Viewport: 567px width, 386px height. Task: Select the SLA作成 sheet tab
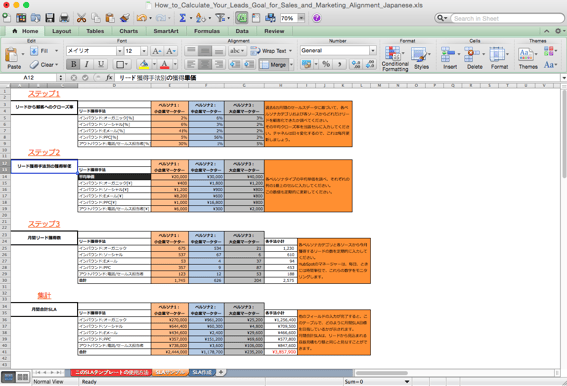(202, 372)
